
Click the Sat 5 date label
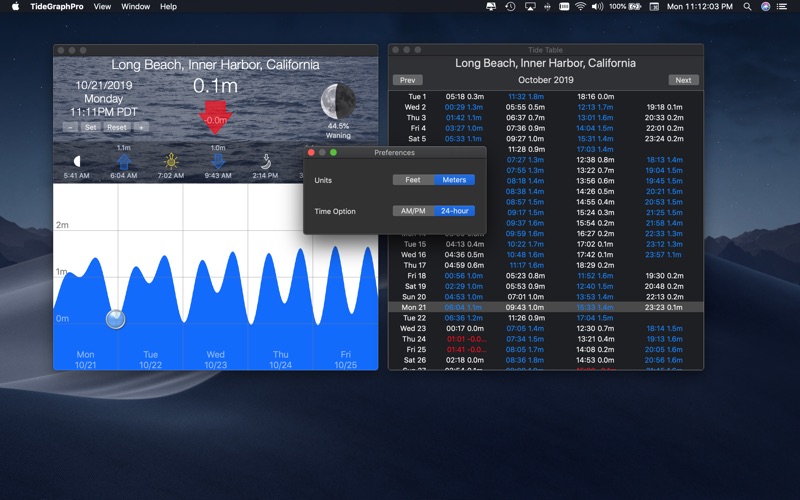pos(417,139)
